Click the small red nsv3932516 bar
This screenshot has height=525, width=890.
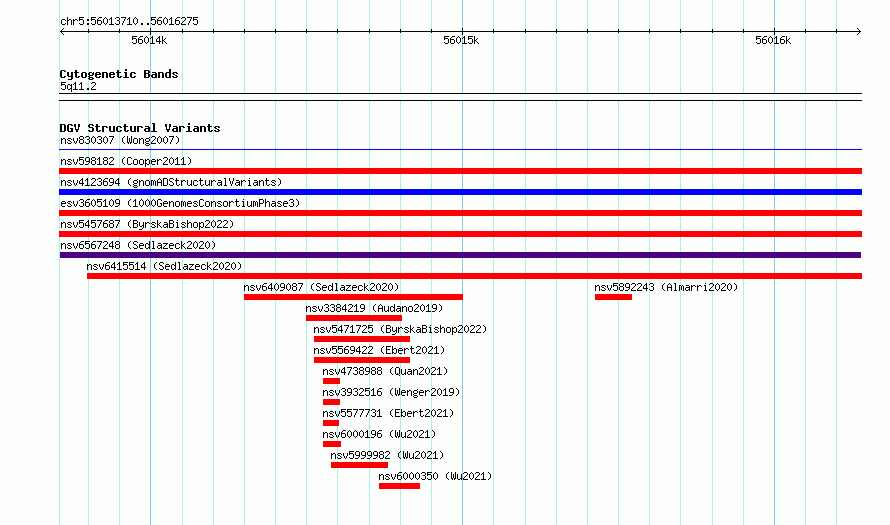point(331,402)
